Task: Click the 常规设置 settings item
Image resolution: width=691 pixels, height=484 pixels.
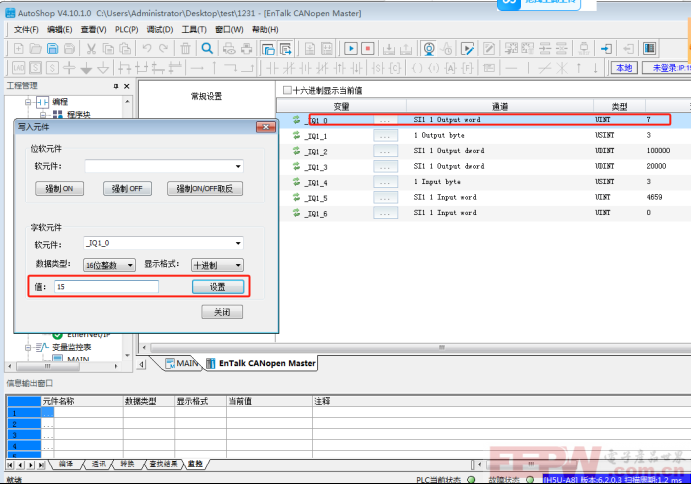Action: coord(206,96)
